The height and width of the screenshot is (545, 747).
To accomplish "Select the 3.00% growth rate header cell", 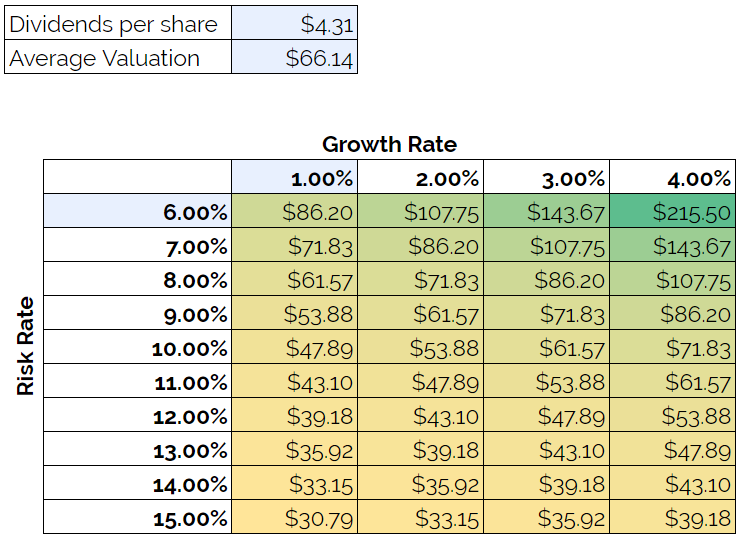I will click(546, 178).
